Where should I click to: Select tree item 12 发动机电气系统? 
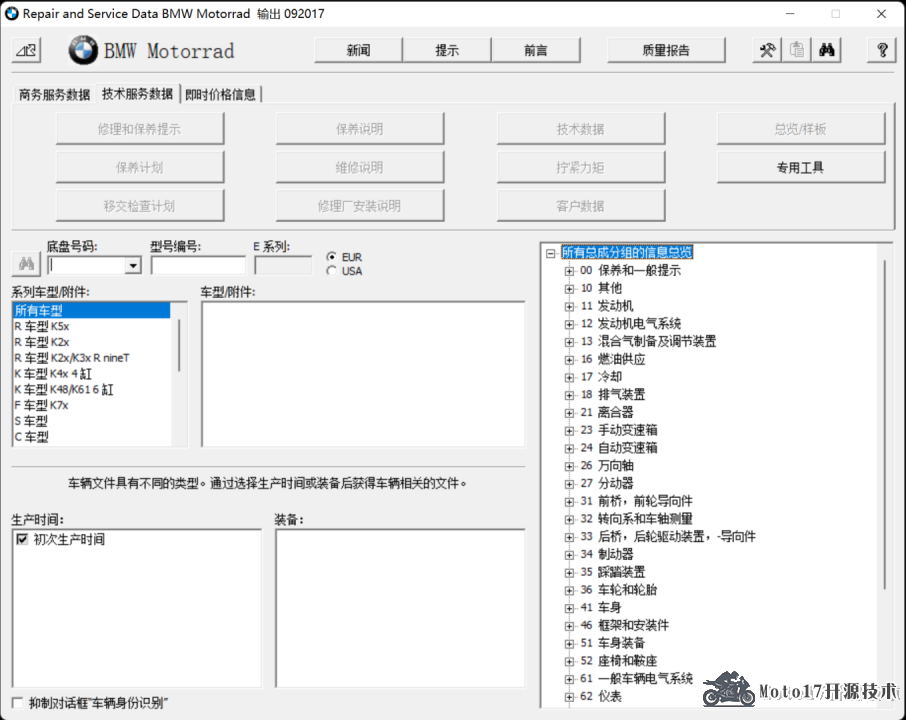coord(630,324)
